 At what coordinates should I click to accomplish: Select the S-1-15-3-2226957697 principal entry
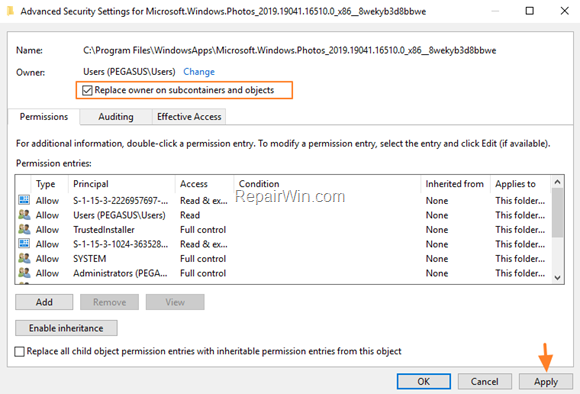pos(121,201)
